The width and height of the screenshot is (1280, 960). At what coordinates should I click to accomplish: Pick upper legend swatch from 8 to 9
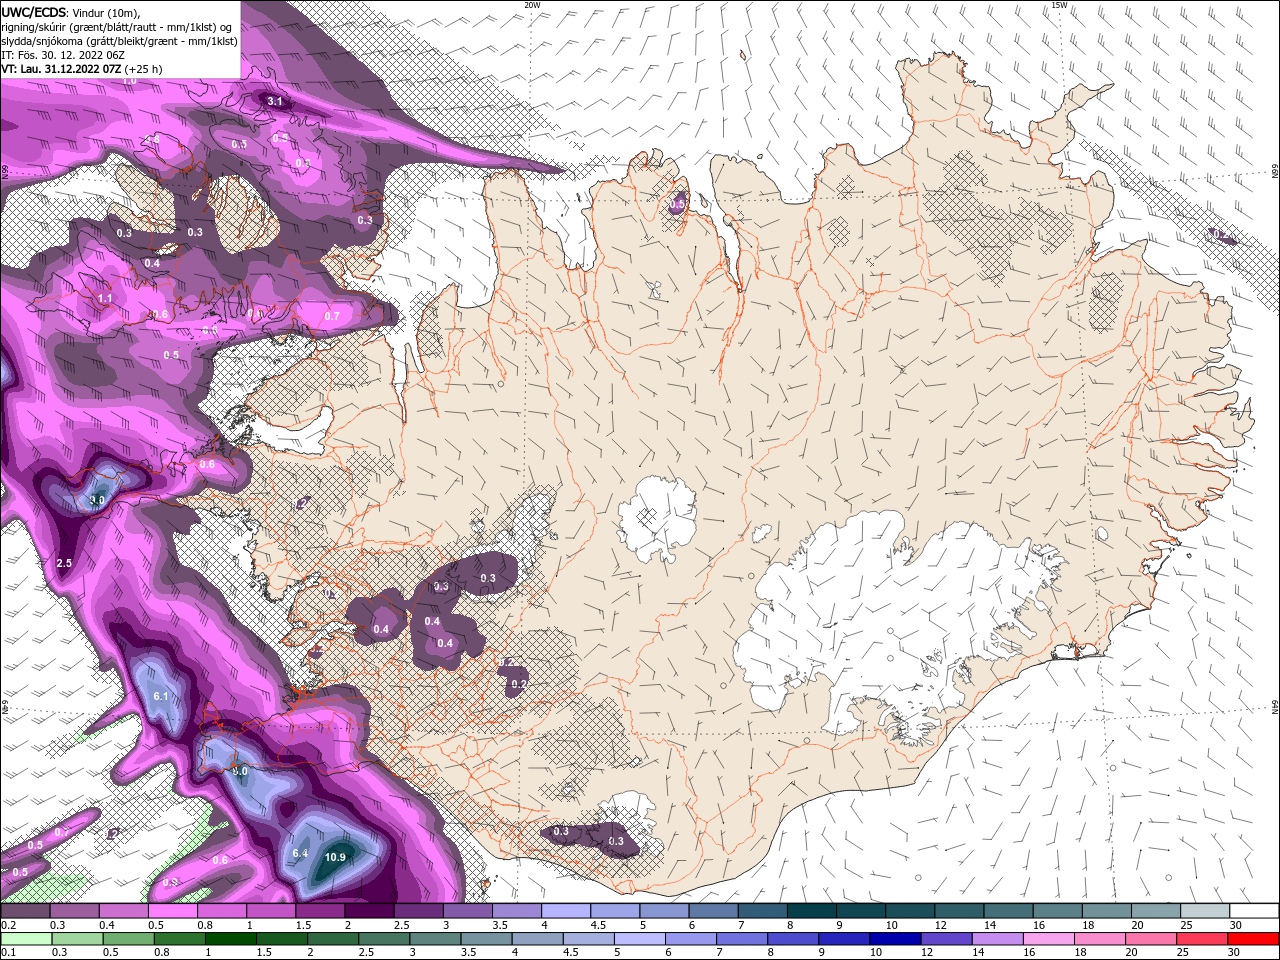point(812,911)
